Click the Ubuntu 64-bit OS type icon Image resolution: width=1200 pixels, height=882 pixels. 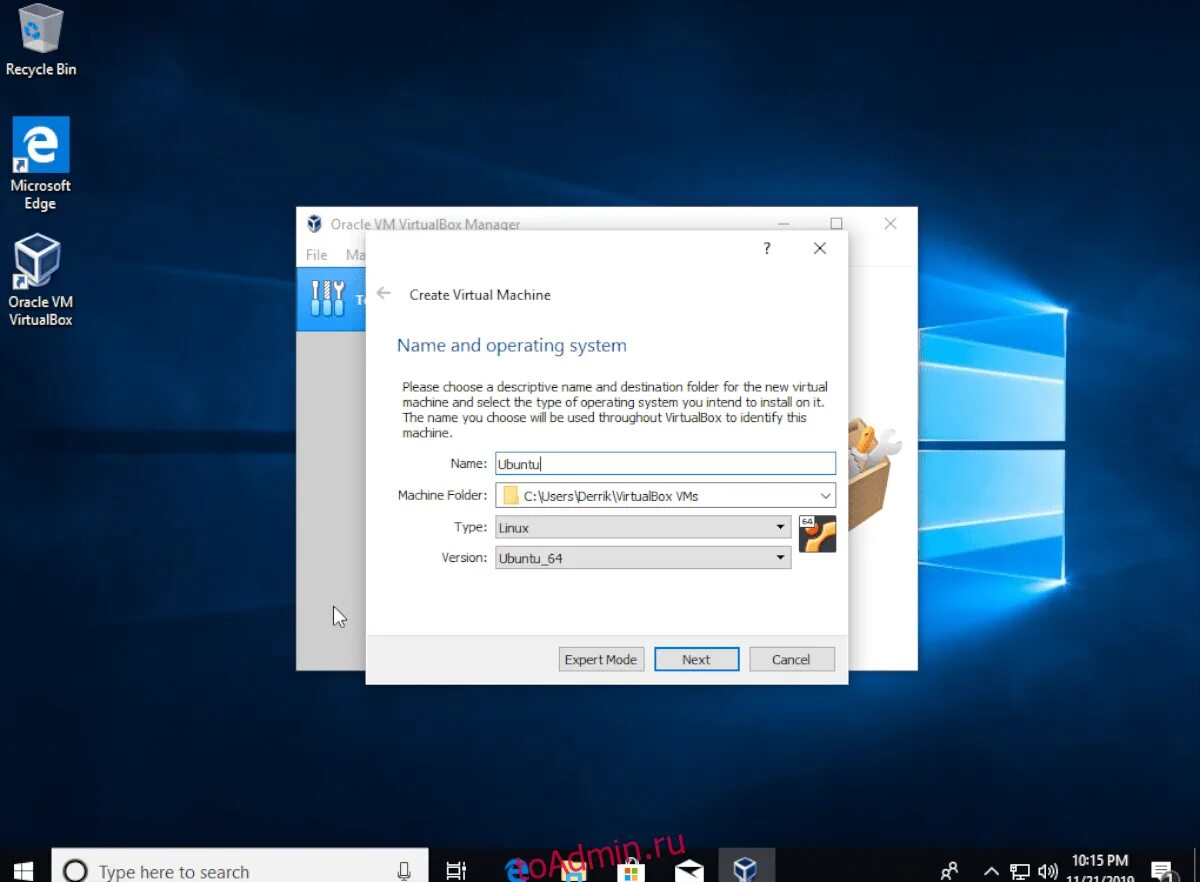pos(817,534)
